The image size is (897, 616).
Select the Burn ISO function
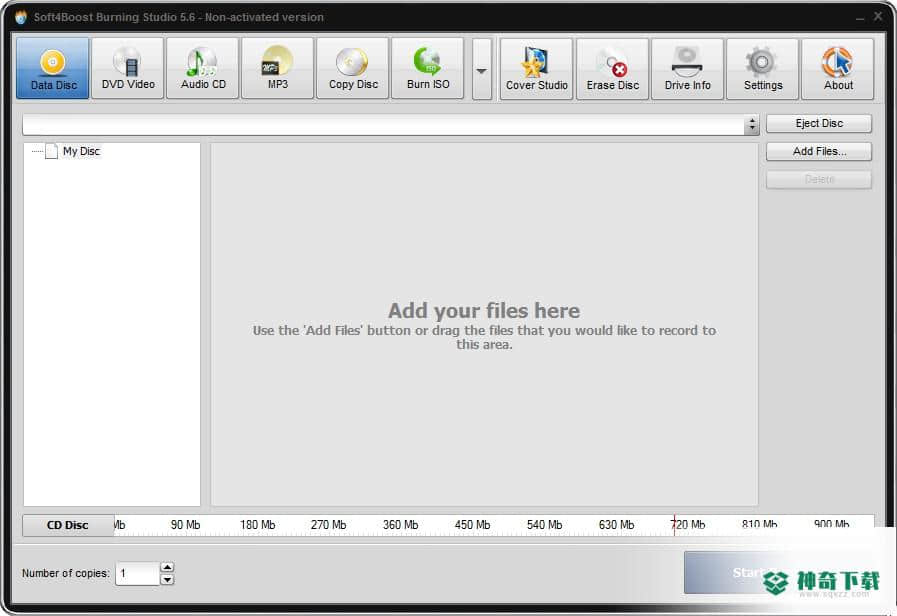[428, 68]
